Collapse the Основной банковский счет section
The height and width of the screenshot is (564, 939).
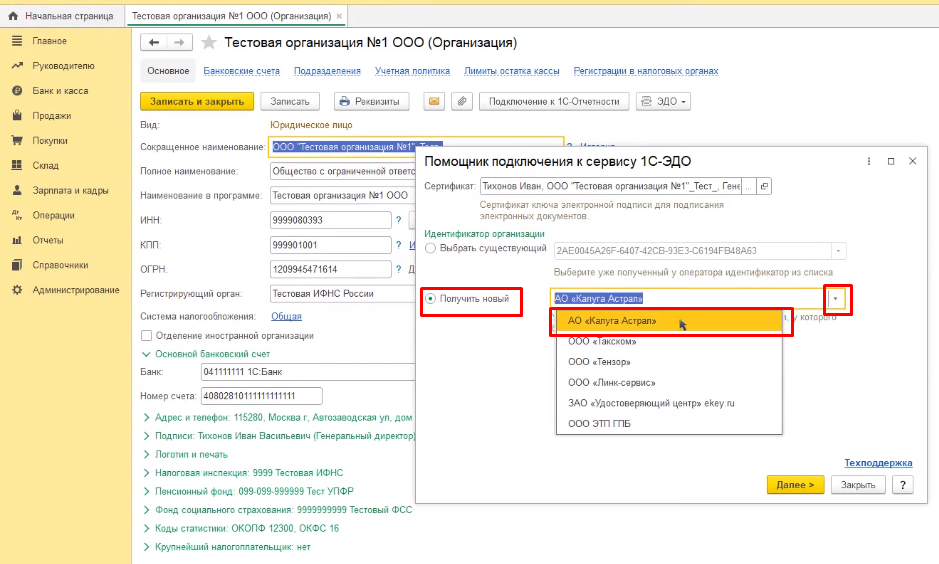(x=146, y=354)
